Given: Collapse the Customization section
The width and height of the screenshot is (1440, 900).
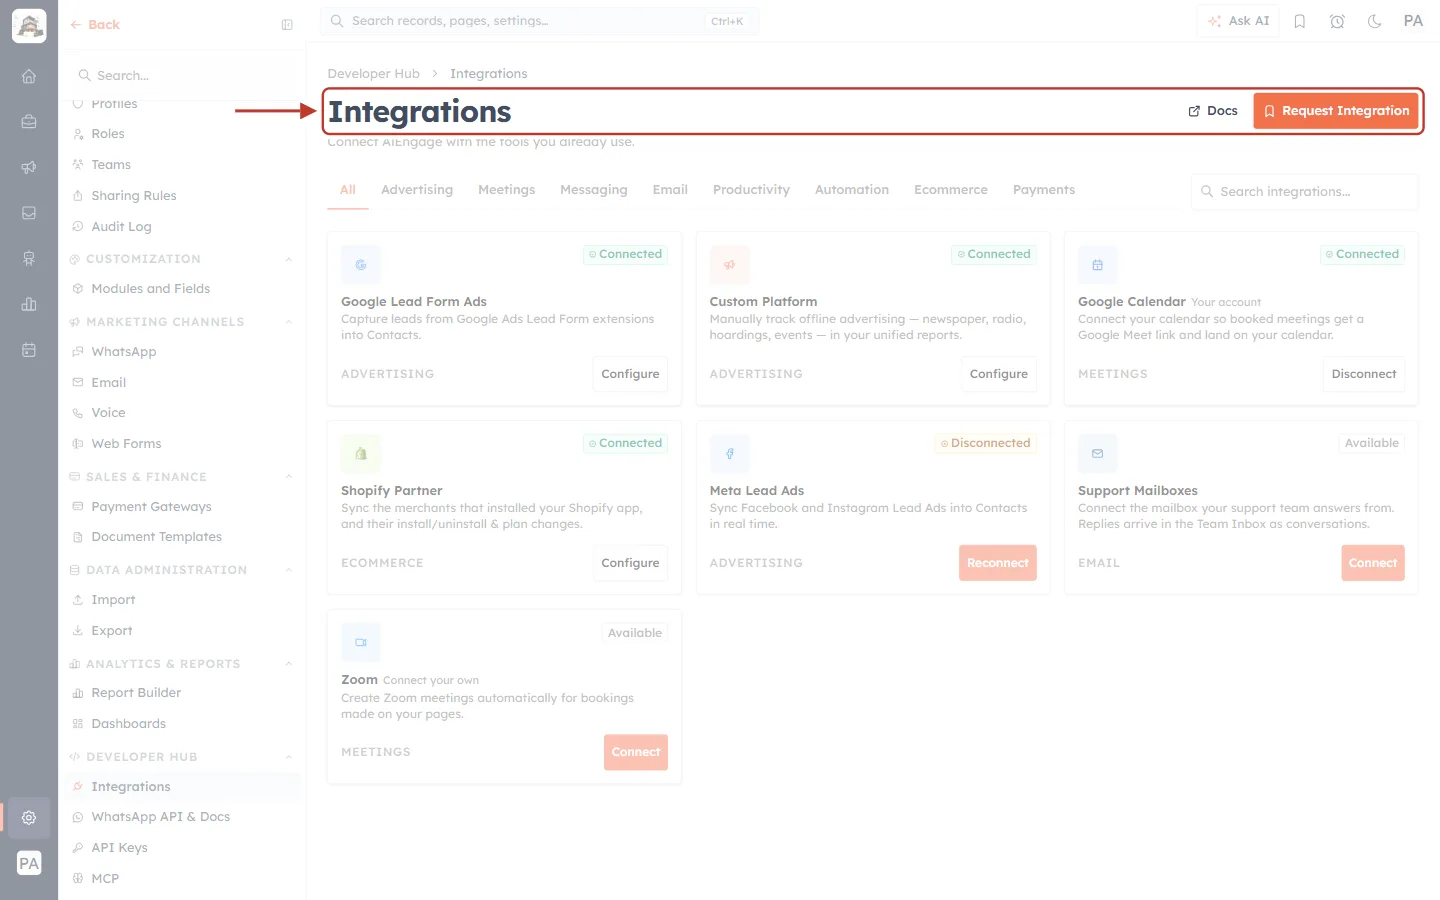Looking at the screenshot, I should click(289, 259).
